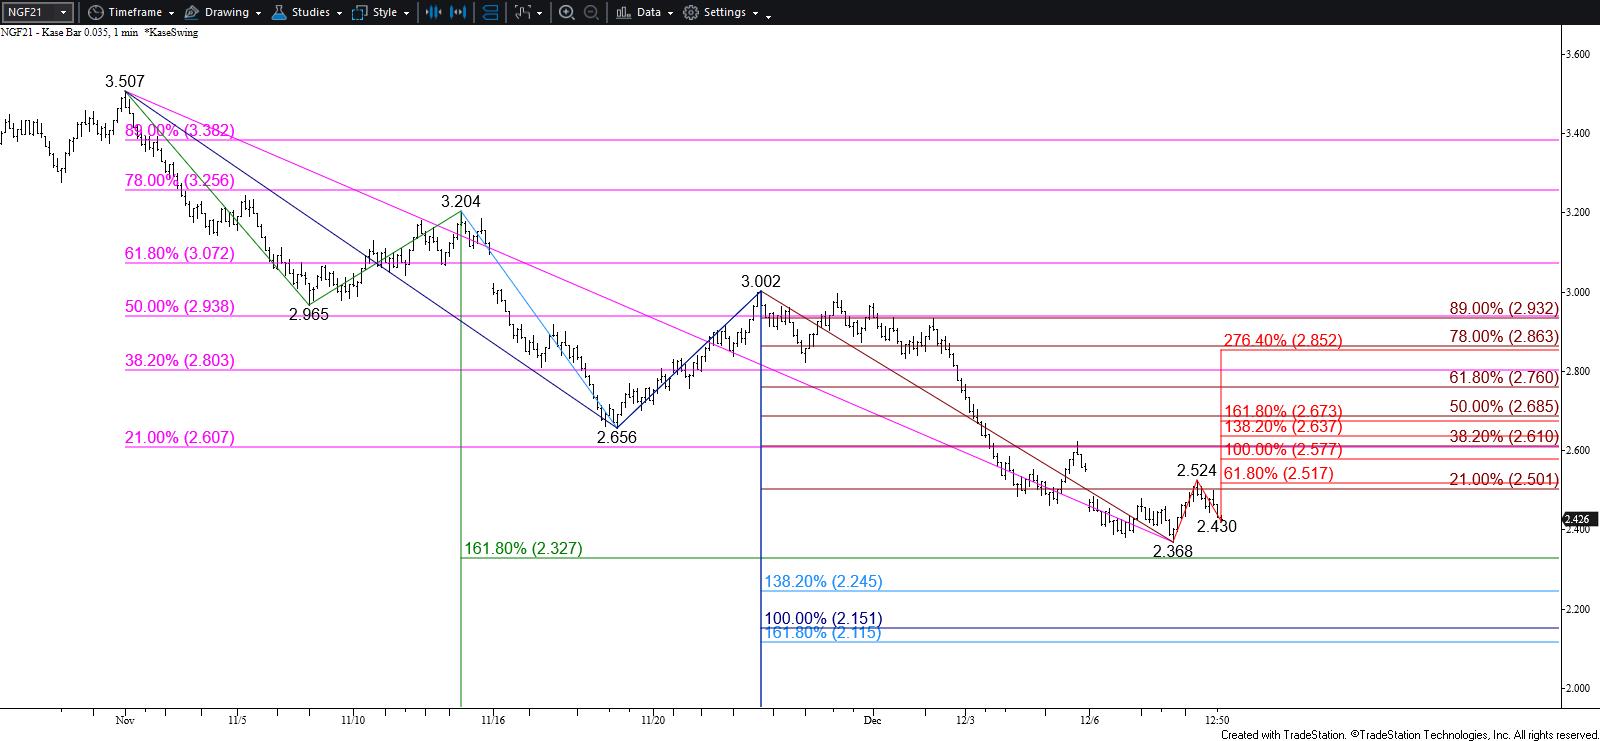Click the decrease bar spacing icon
This screenshot has height=741, width=1600.
[433, 13]
